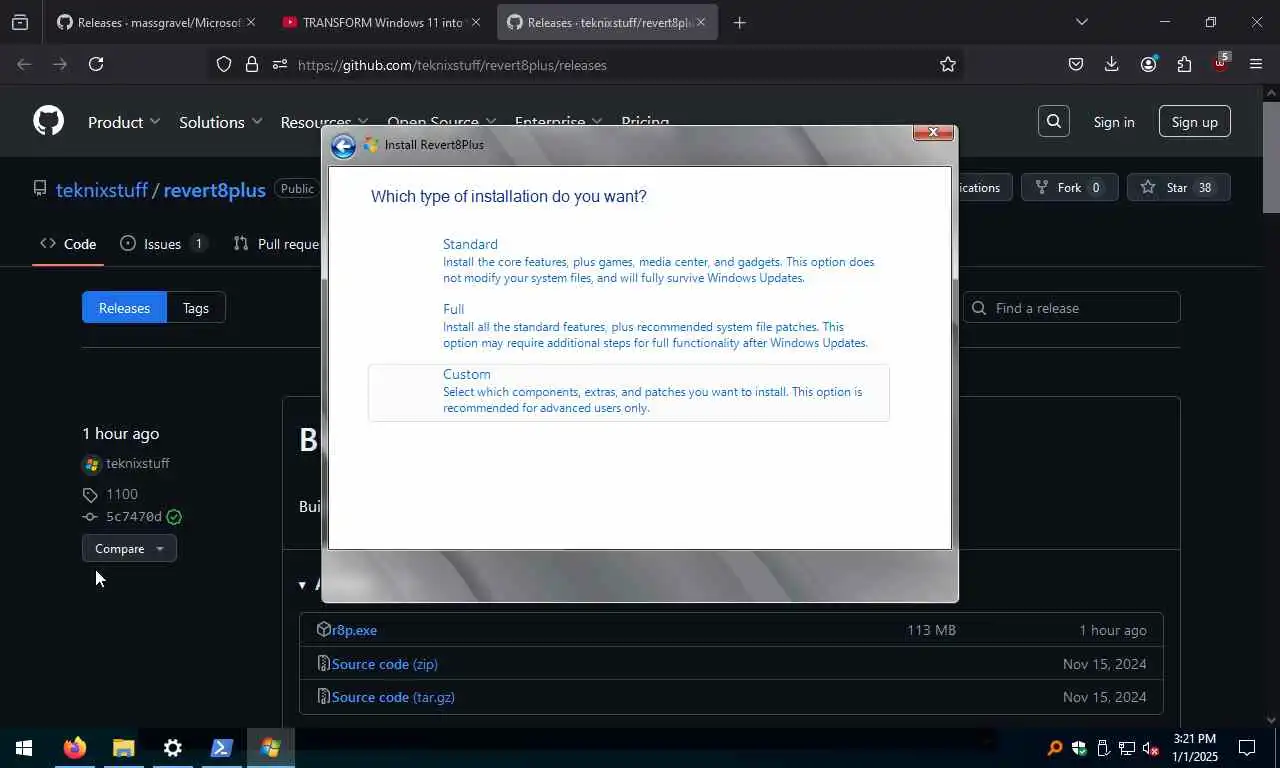Bookmark this page with the star icon

coord(948,64)
